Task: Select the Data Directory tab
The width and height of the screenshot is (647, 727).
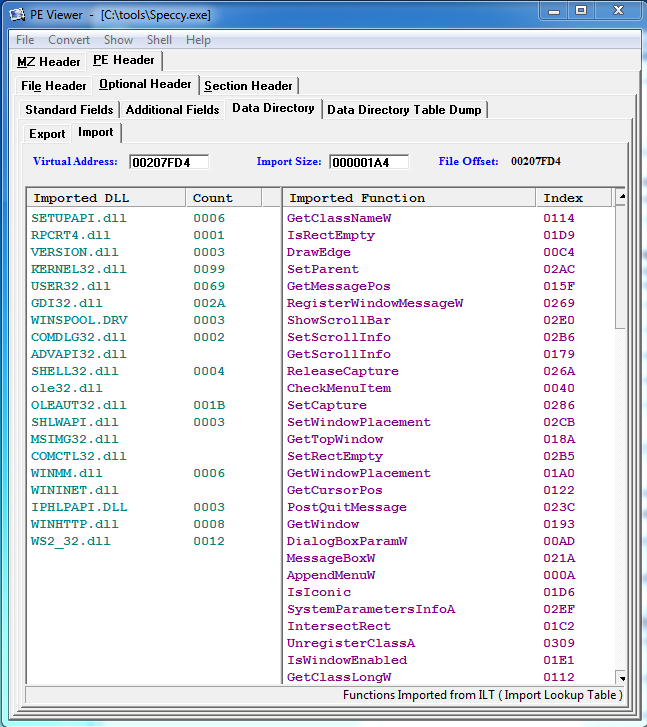Action: coord(273,108)
